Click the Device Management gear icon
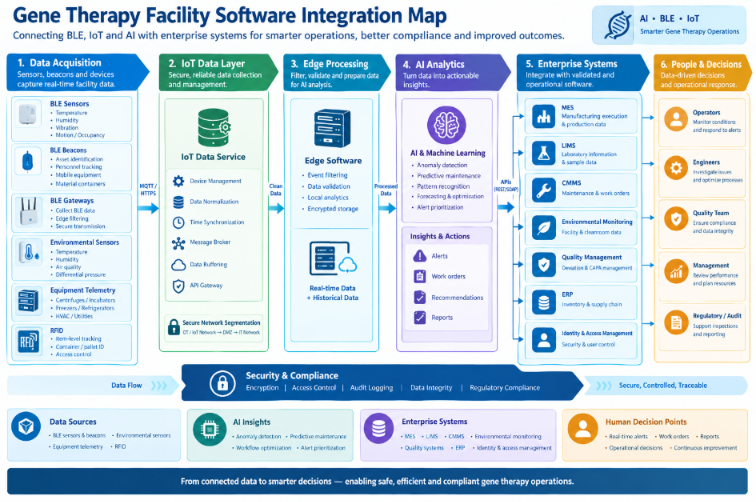The image size is (756, 502). 178,181
